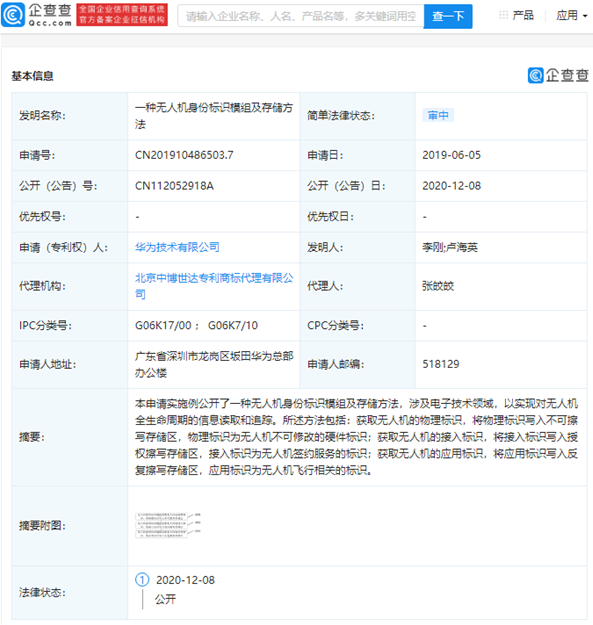Viewport: 593px width, 625px height.
Task: Select the applicant address text
Action: (x=214, y=364)
